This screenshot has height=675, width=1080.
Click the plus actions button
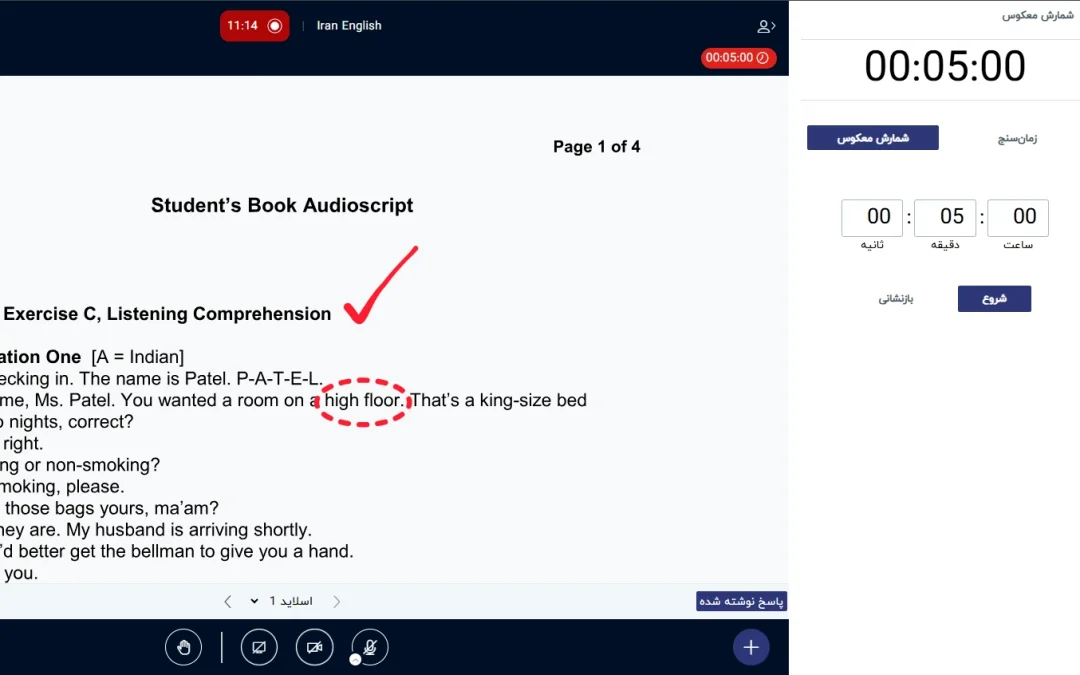750,647
